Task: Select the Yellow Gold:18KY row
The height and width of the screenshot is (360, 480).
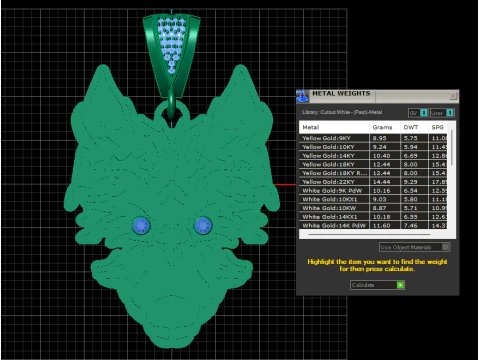Action: tap(373, 164)
